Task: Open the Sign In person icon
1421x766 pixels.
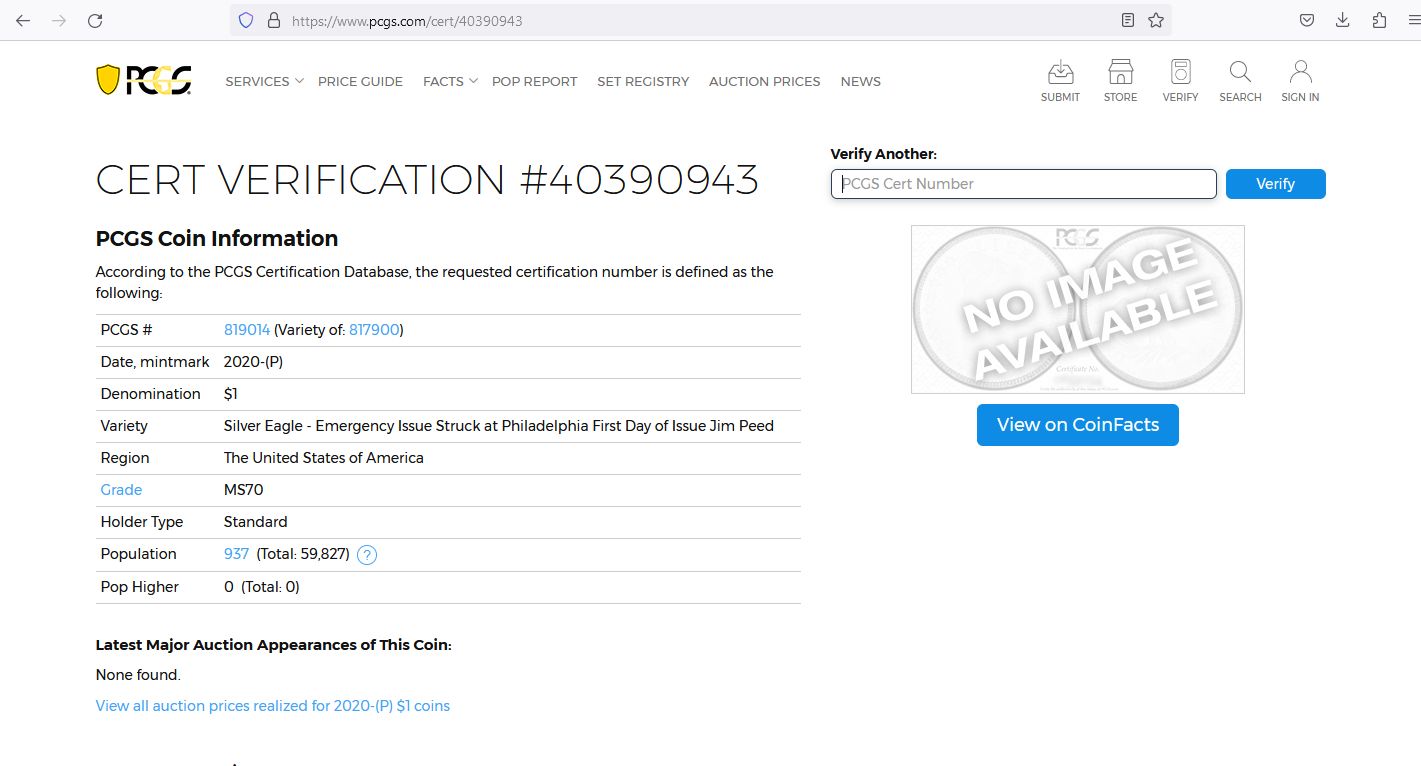Action: (1300, 81)
